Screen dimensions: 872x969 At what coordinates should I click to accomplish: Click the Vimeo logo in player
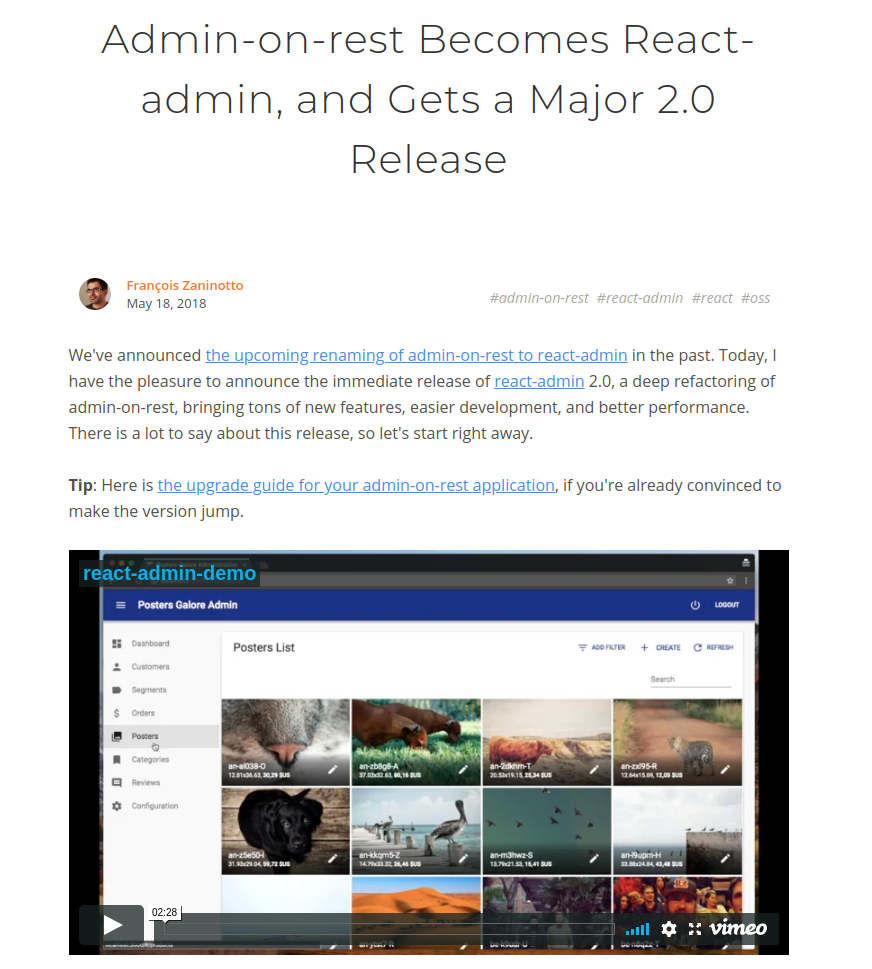738,928
